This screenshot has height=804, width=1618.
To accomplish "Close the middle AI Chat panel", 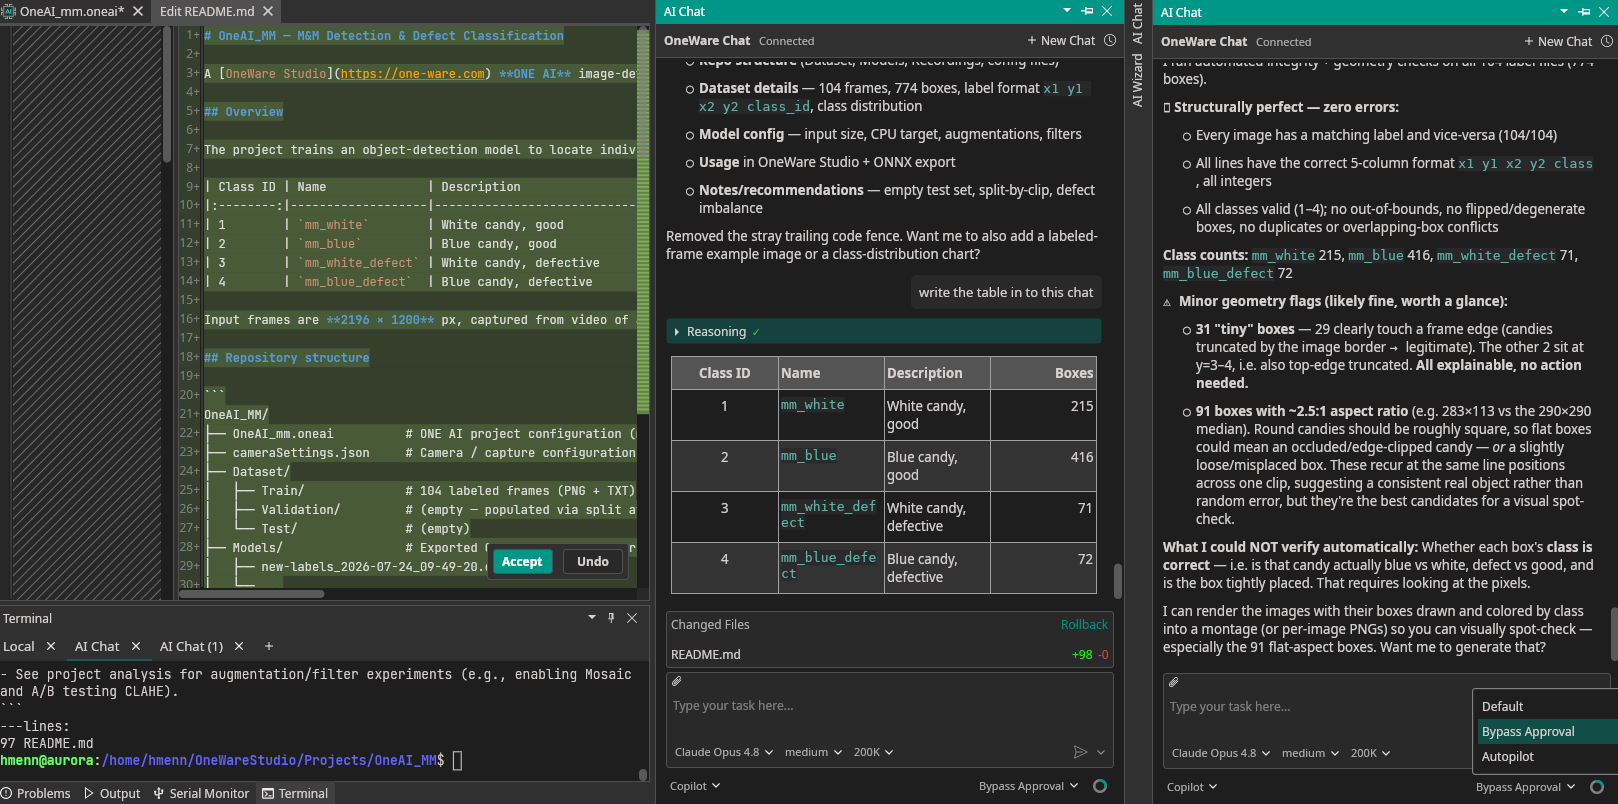I will (1107, 11).
